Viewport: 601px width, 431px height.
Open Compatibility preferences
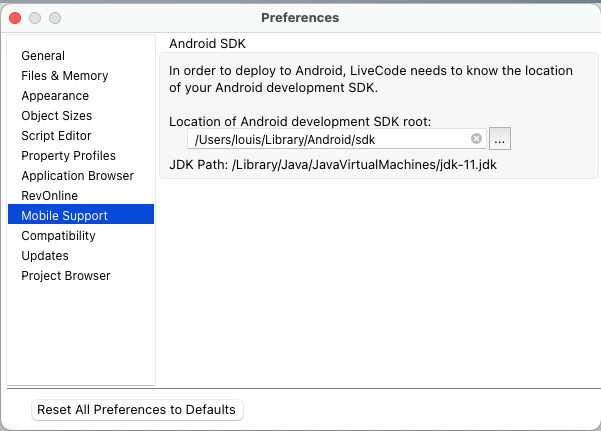[x=58, y=236]
